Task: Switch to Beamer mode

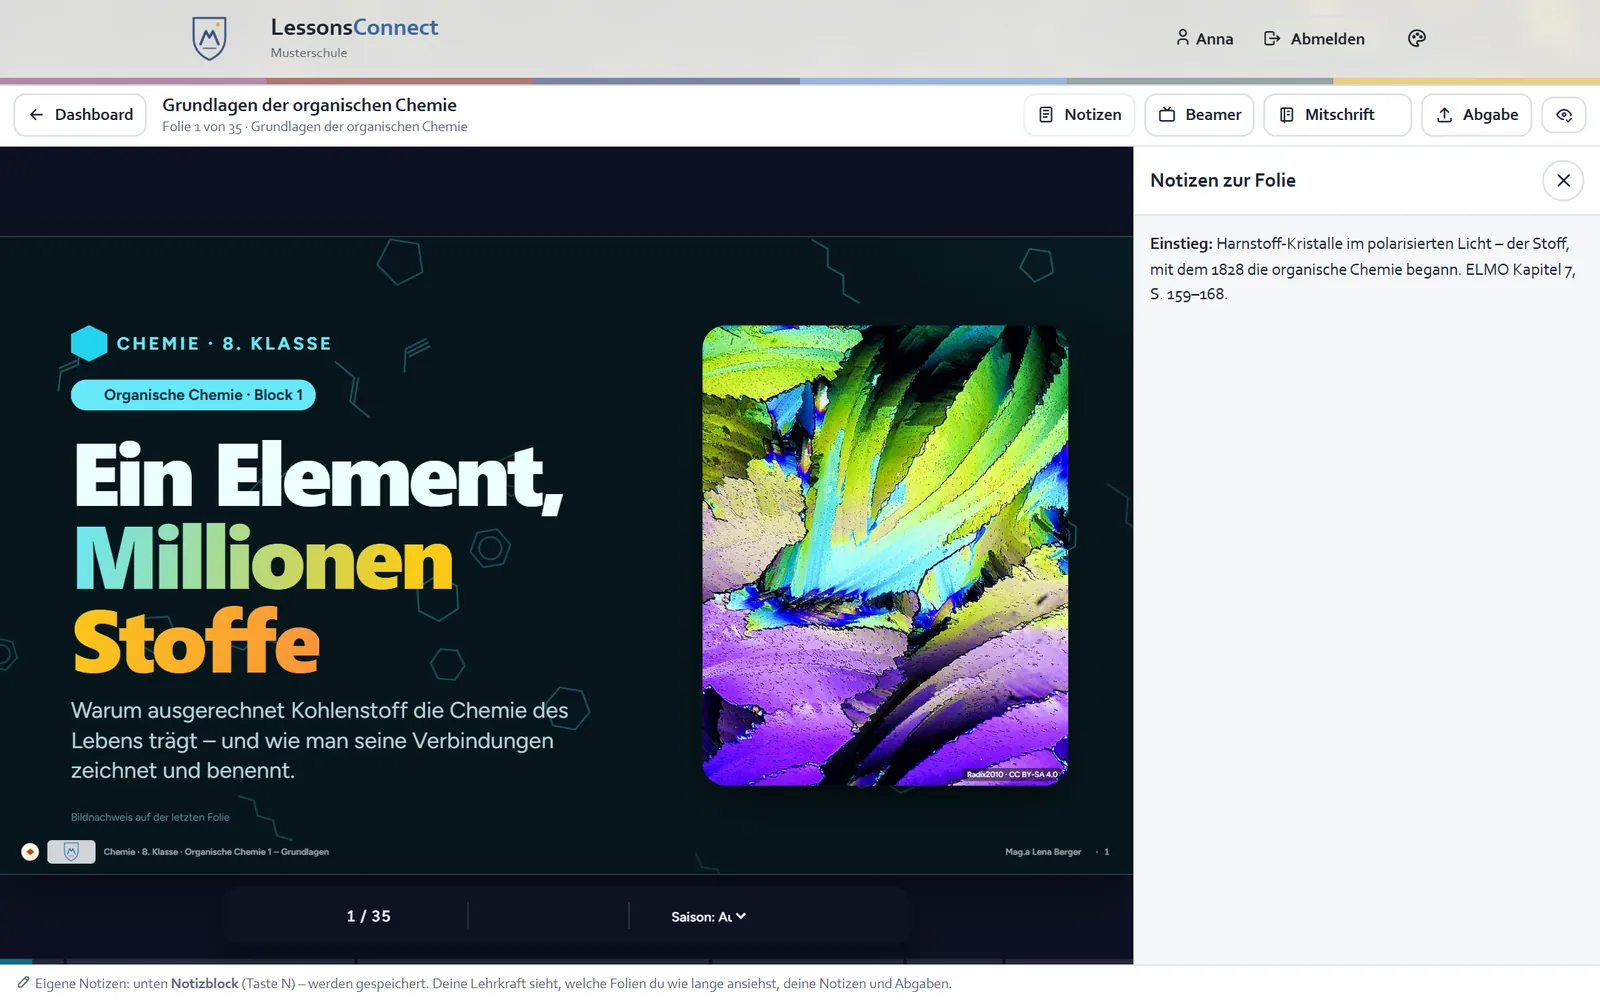Action: click(x=1199, y=115)
